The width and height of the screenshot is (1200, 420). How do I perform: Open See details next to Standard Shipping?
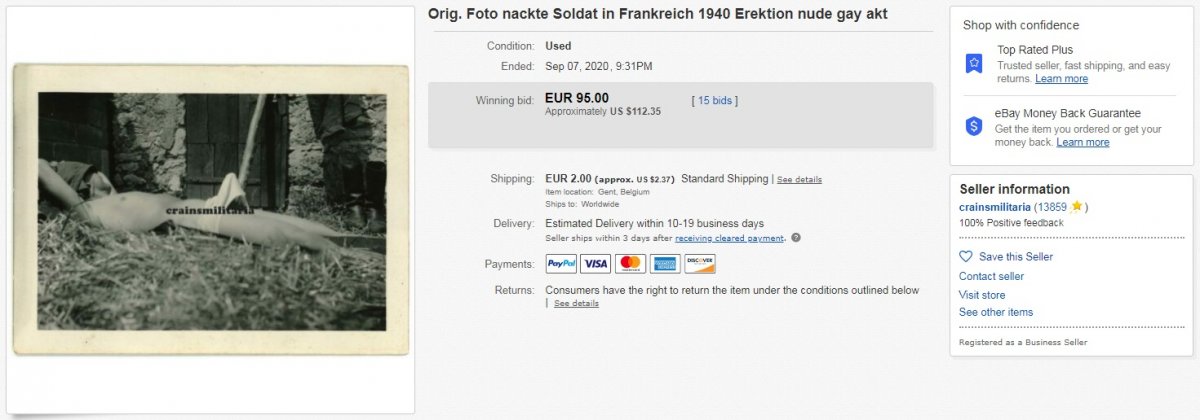[x=799, y=180]
